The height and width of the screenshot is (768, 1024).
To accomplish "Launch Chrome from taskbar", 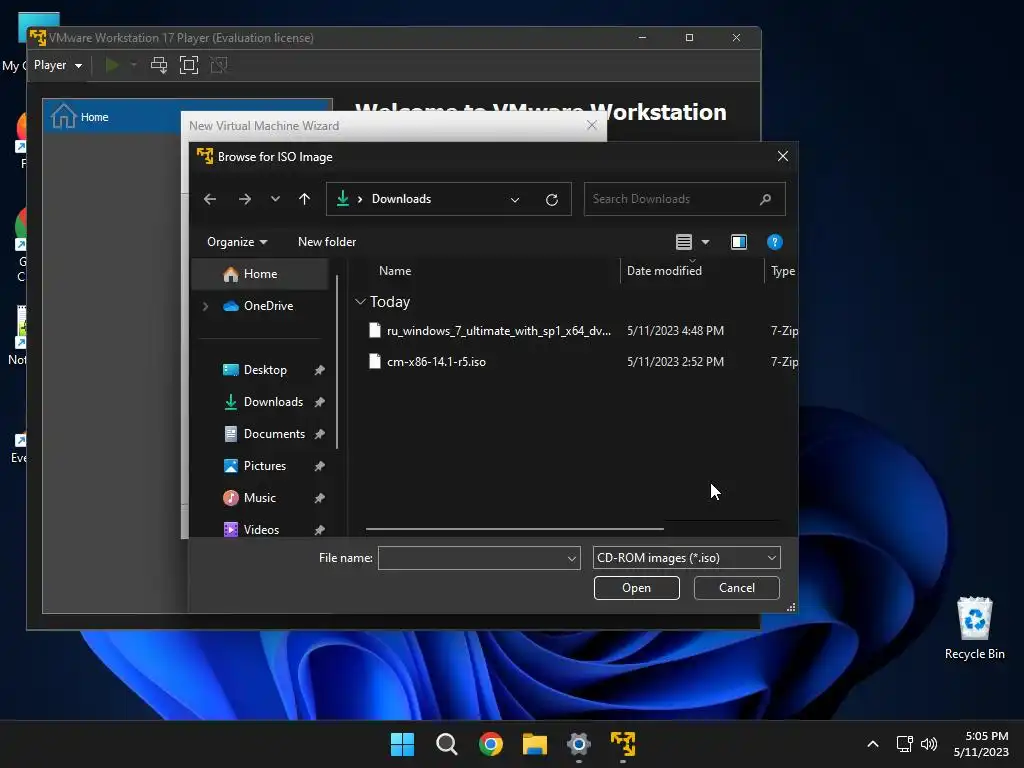I will click(x=490, y=744).
